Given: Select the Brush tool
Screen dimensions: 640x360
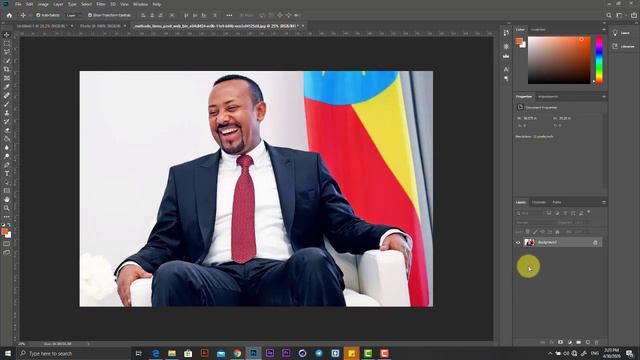Looking at the screenshot, I should click(x=7, y=104).
